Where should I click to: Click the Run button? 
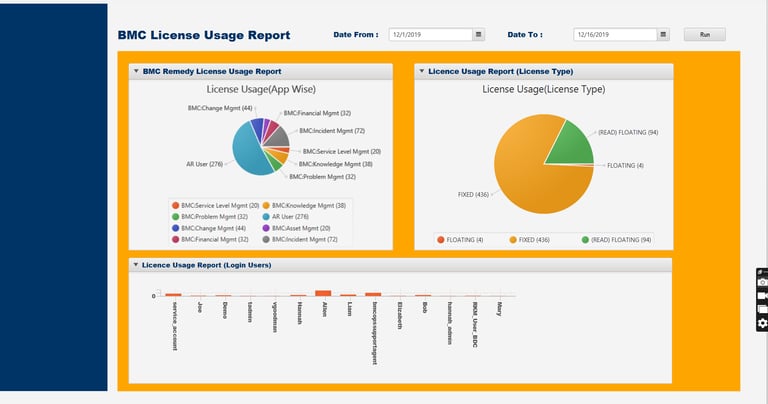(705, 35)
